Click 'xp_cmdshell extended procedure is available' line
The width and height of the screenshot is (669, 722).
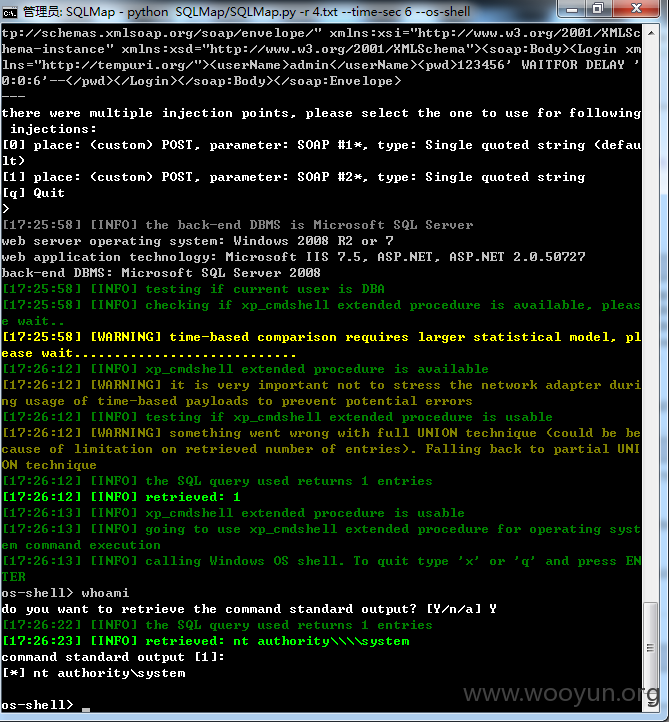click(245, 369)
